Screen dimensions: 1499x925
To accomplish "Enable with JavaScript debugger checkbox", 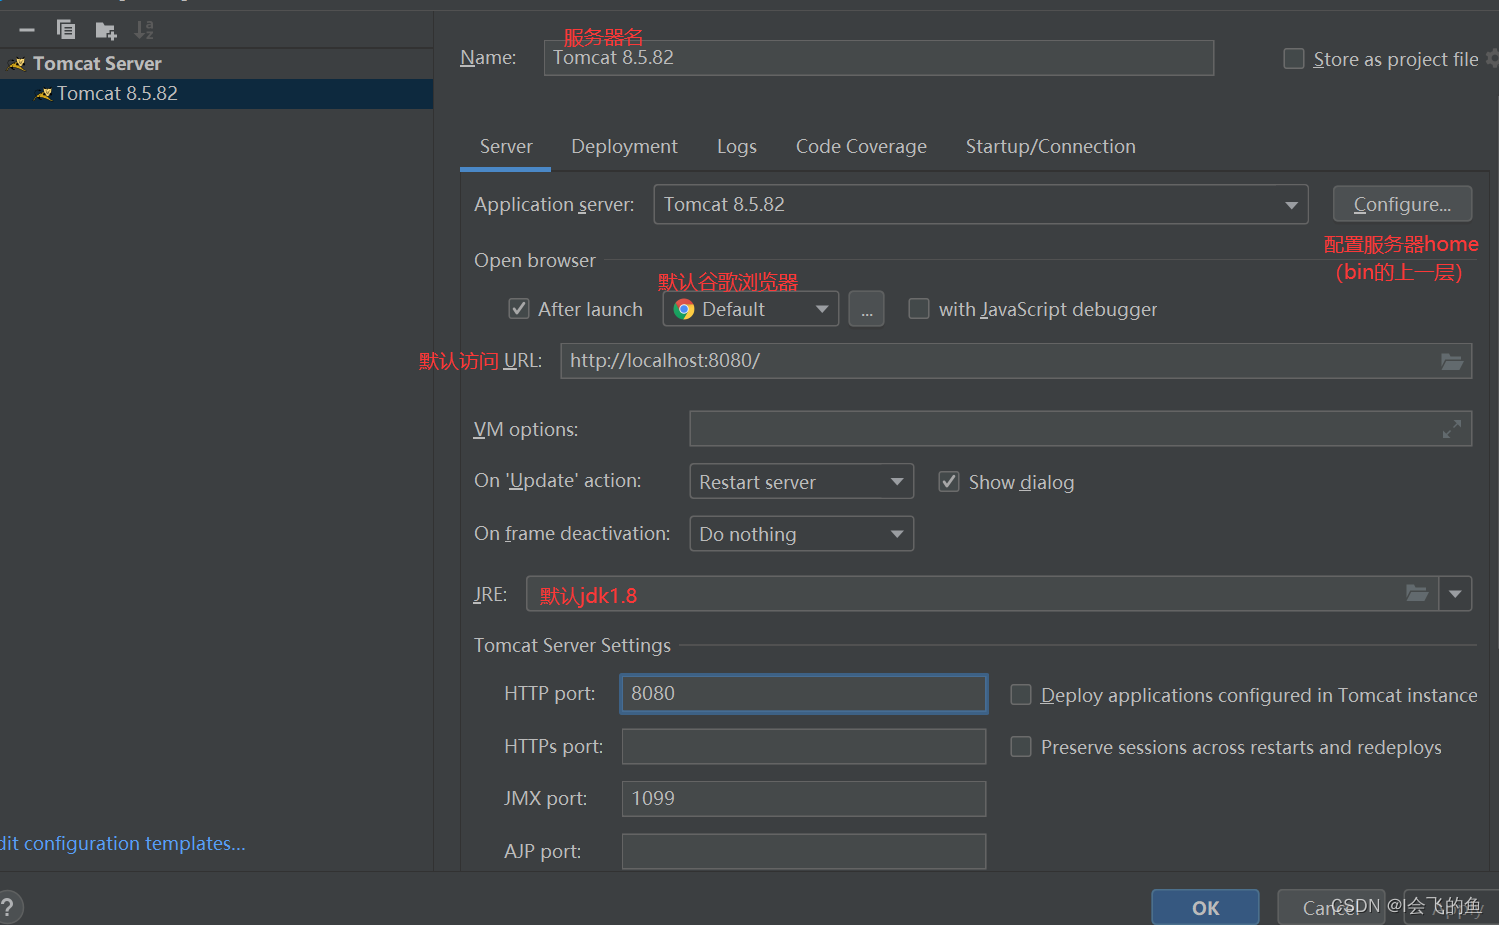I will coord(919,309).
